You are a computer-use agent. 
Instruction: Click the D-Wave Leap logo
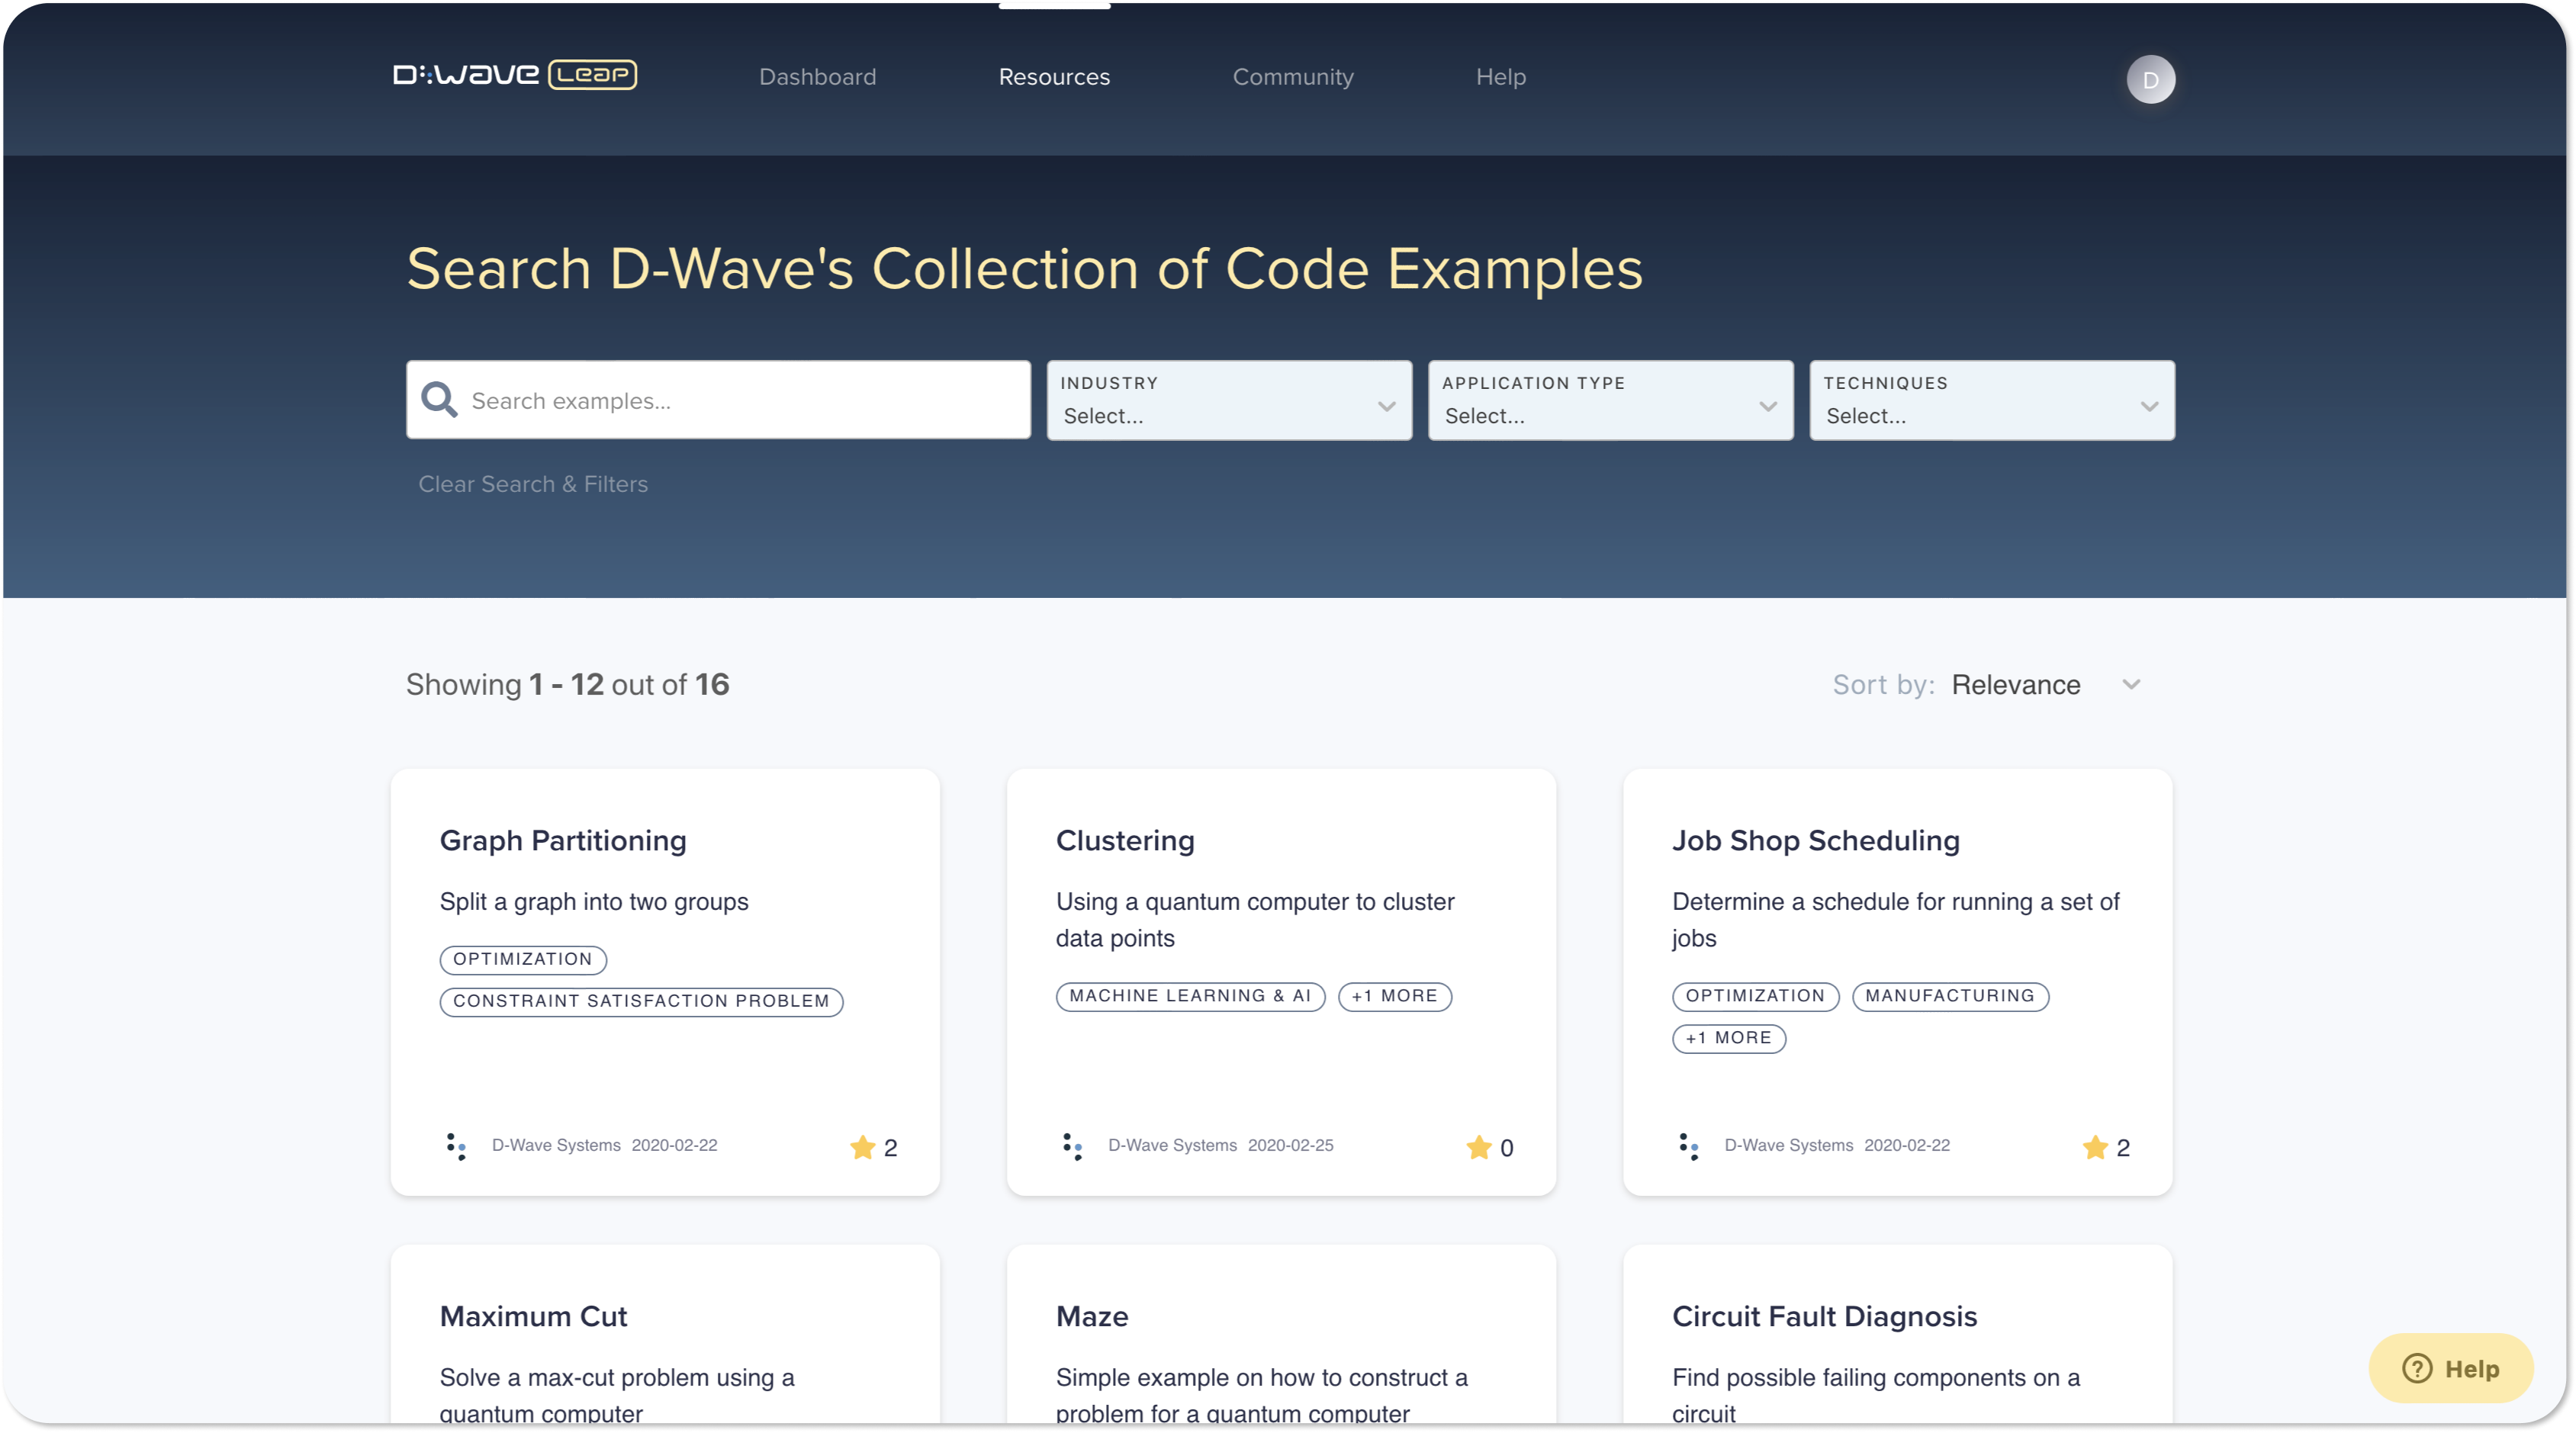tap(514, 75)
